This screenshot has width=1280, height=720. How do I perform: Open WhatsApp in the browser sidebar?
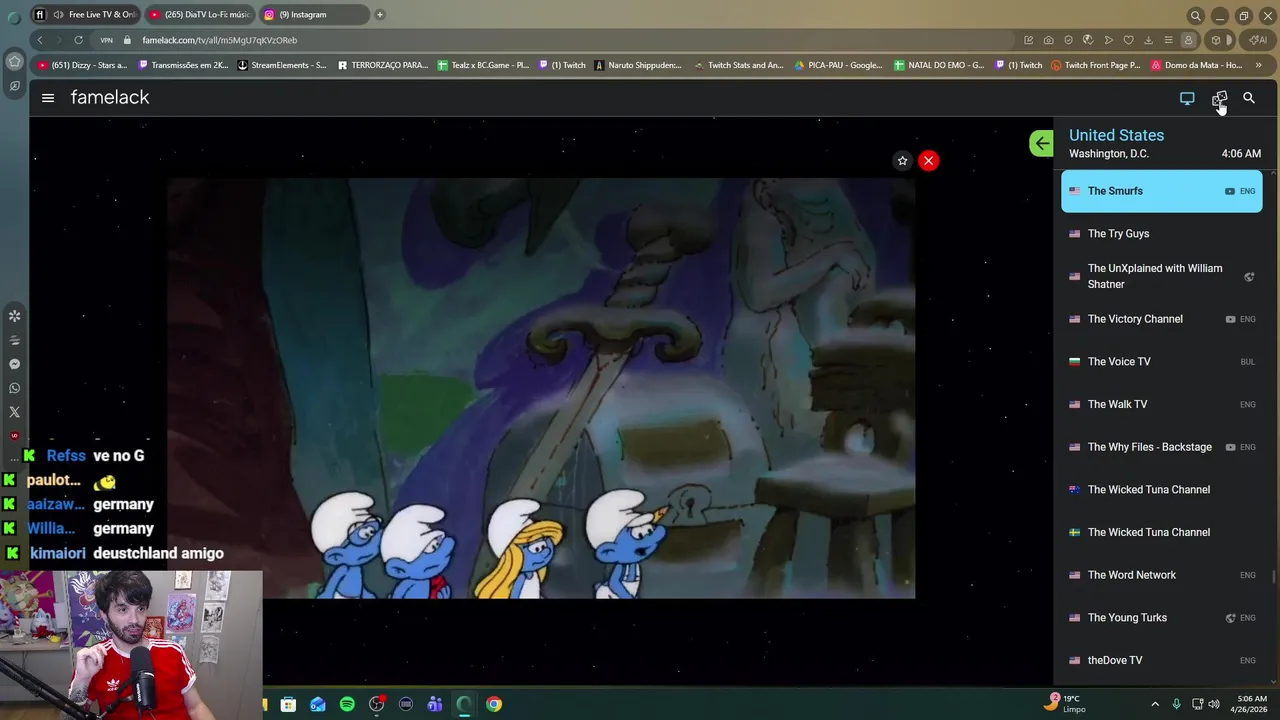click(14, 388)
